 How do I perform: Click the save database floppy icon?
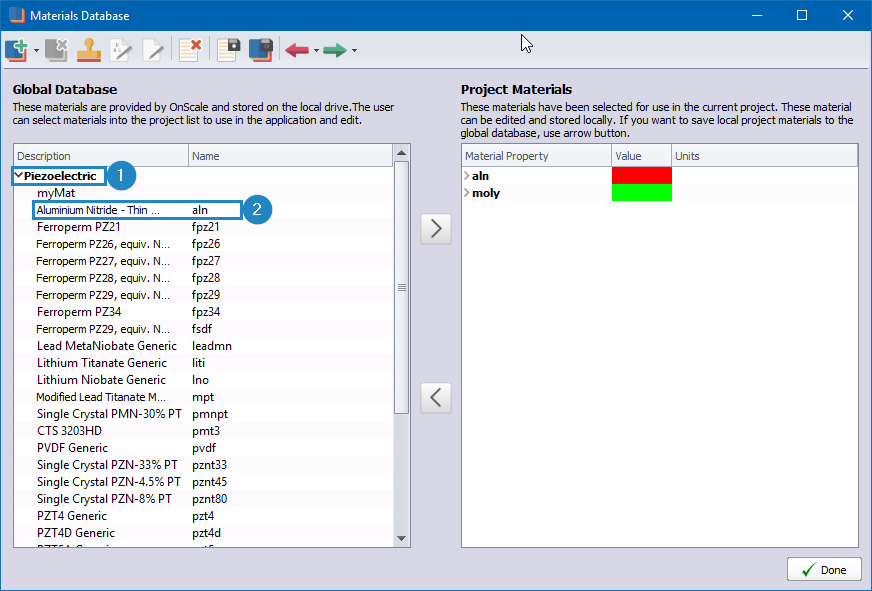[x=261, y=50]
